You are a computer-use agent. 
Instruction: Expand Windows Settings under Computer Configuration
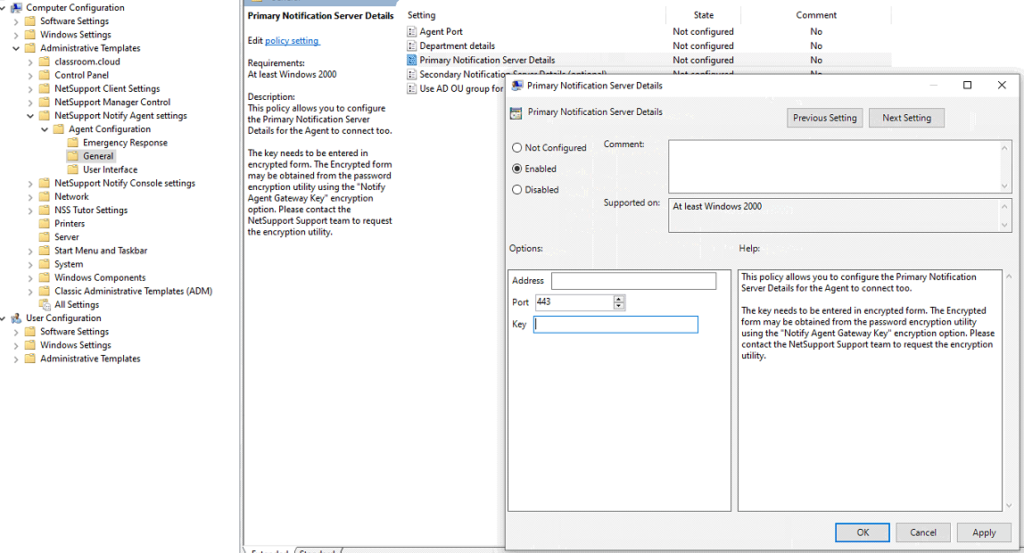[16, 35]
